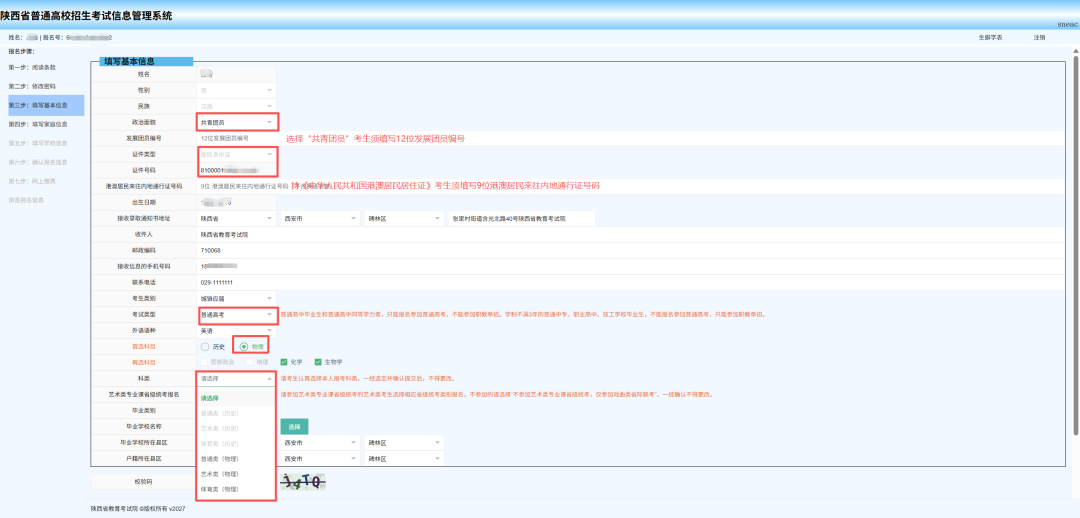Open the 碑林区 dropdown in 毕业学校所在县区 row

pyautogui.click(x=404, y=442)
